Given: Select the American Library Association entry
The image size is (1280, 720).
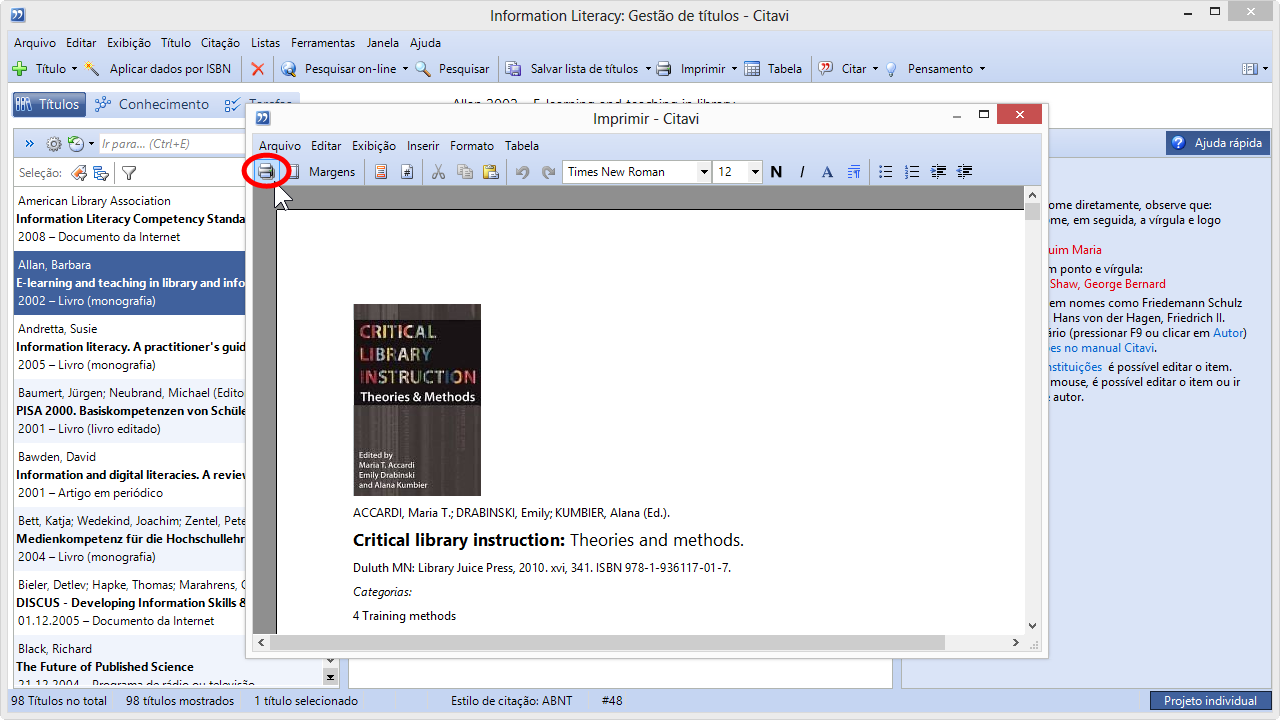Looking at the screenshot, I should tap(130, 219).
